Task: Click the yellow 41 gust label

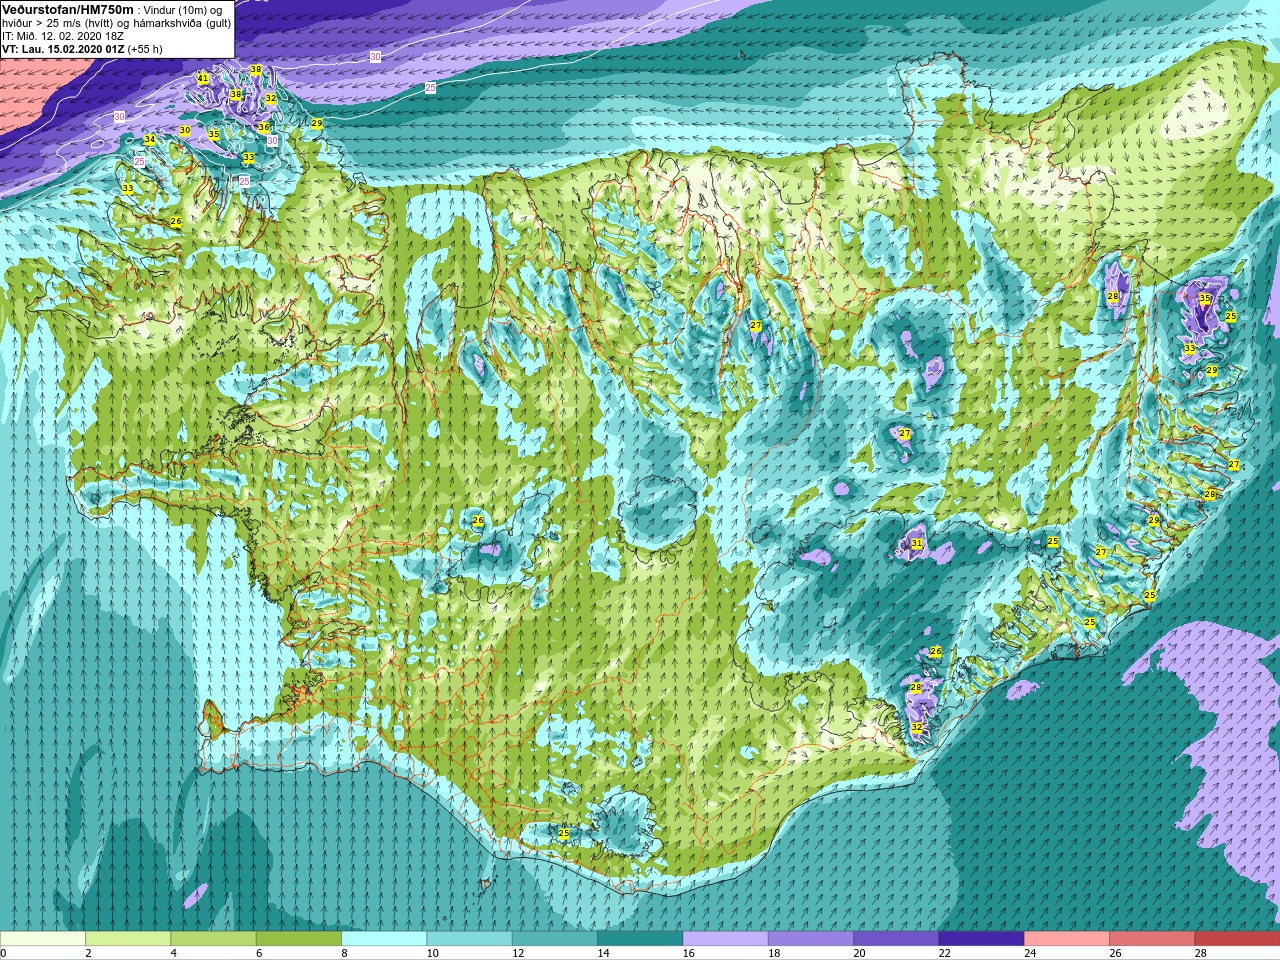Action: 203,78
